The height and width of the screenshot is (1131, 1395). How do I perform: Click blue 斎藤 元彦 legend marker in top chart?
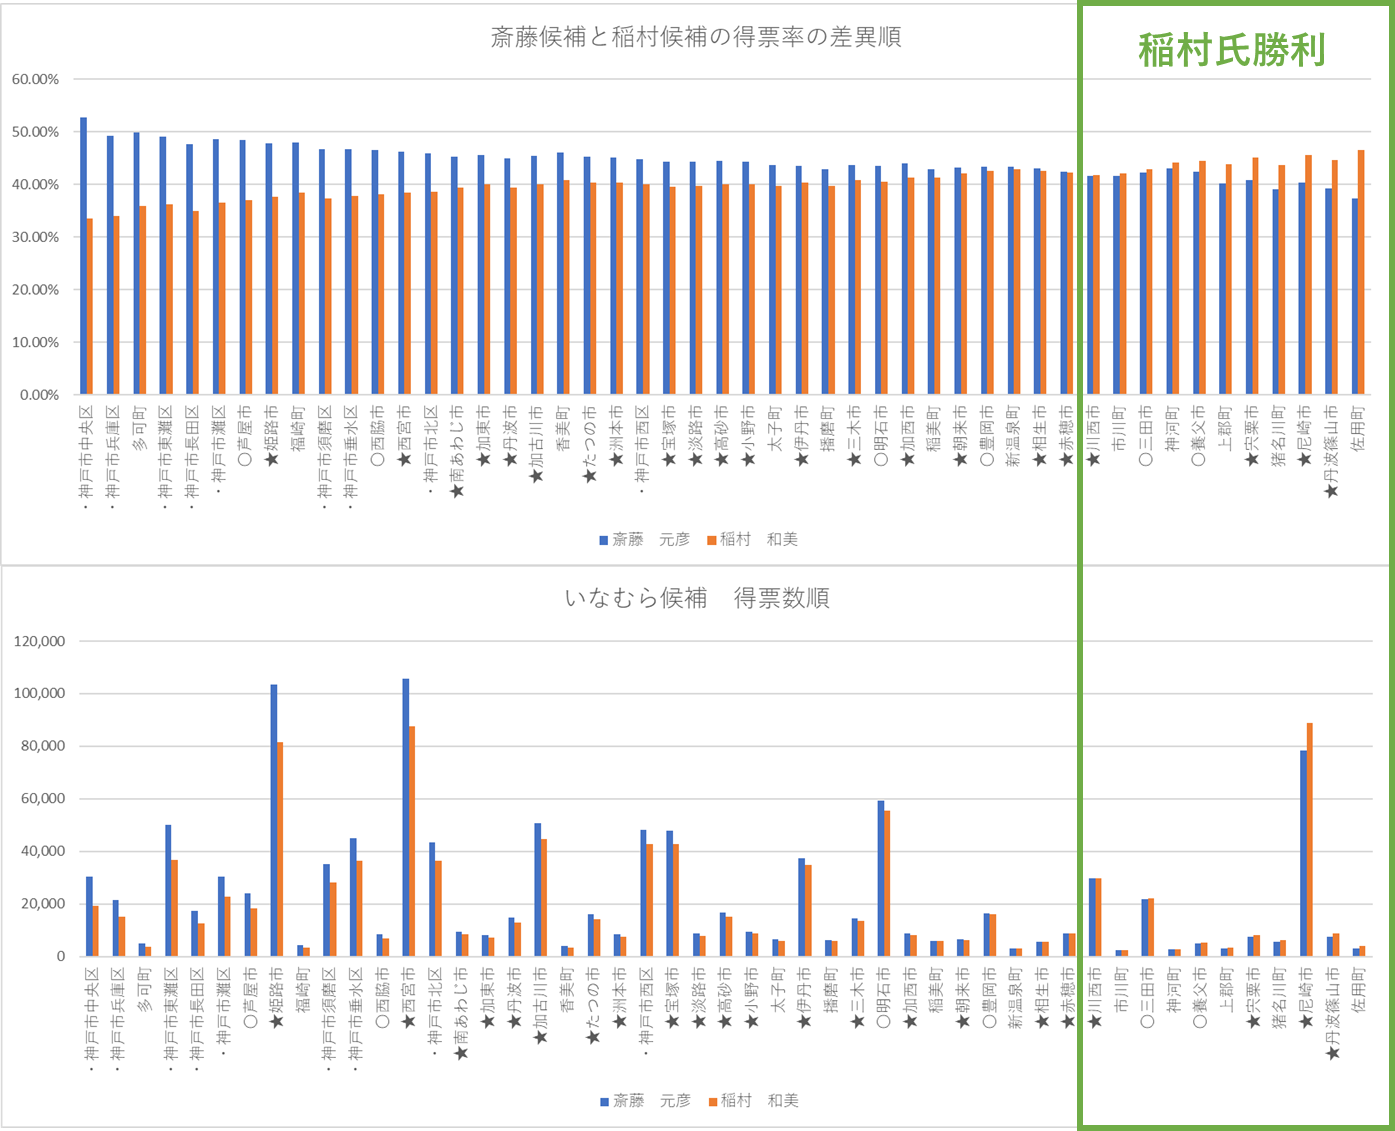(604, 540)
